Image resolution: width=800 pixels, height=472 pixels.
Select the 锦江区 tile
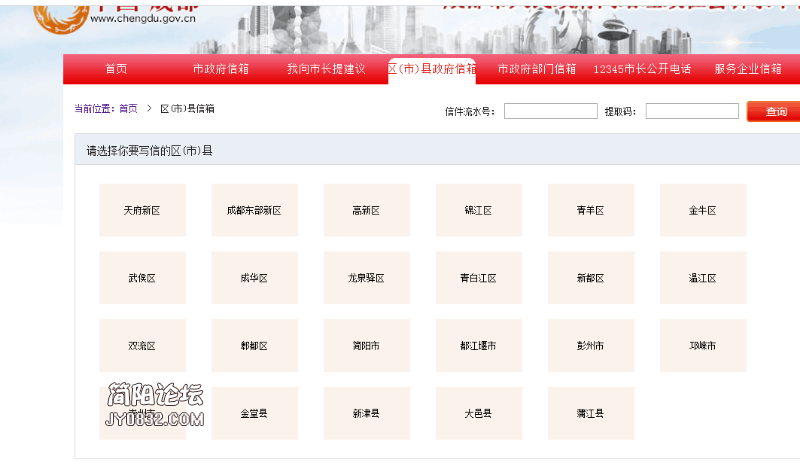pyautogui.click(x=479, y=210)
